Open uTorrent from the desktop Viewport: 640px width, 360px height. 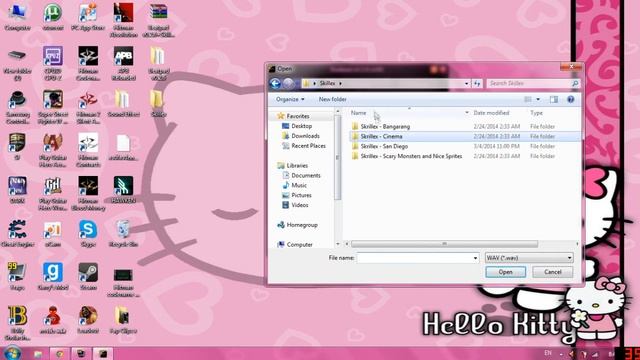click(x=53, y=18)
